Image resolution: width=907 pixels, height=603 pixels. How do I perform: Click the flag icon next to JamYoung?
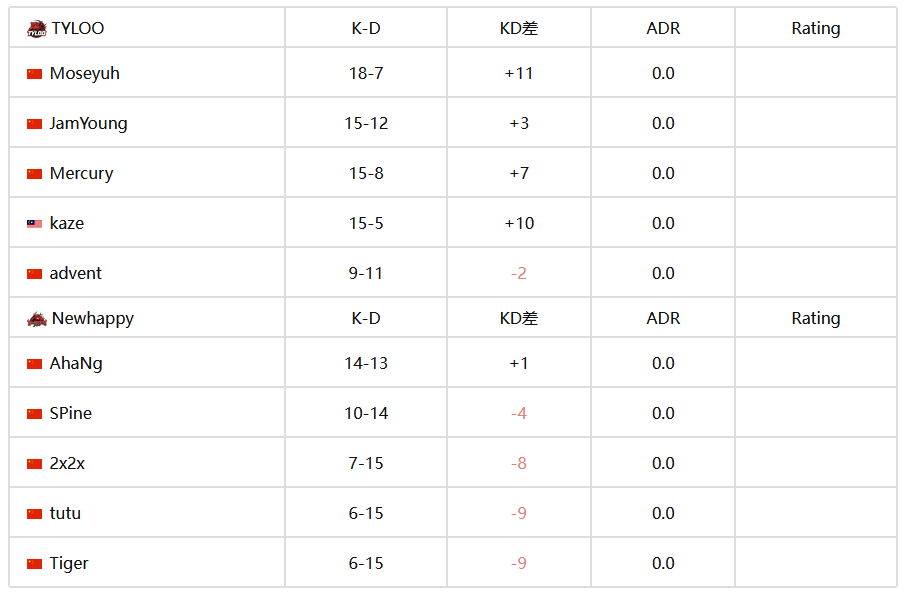(34, 124)
